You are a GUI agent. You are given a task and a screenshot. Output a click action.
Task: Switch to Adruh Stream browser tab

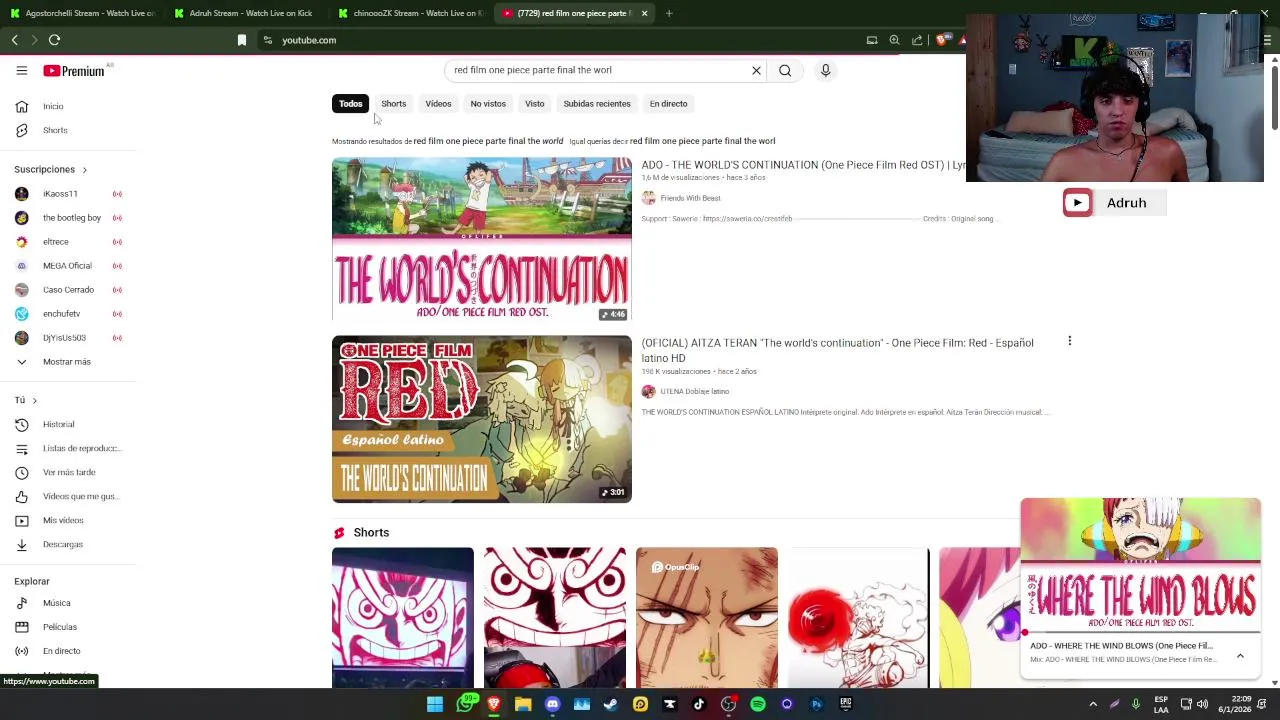point(246,13)
